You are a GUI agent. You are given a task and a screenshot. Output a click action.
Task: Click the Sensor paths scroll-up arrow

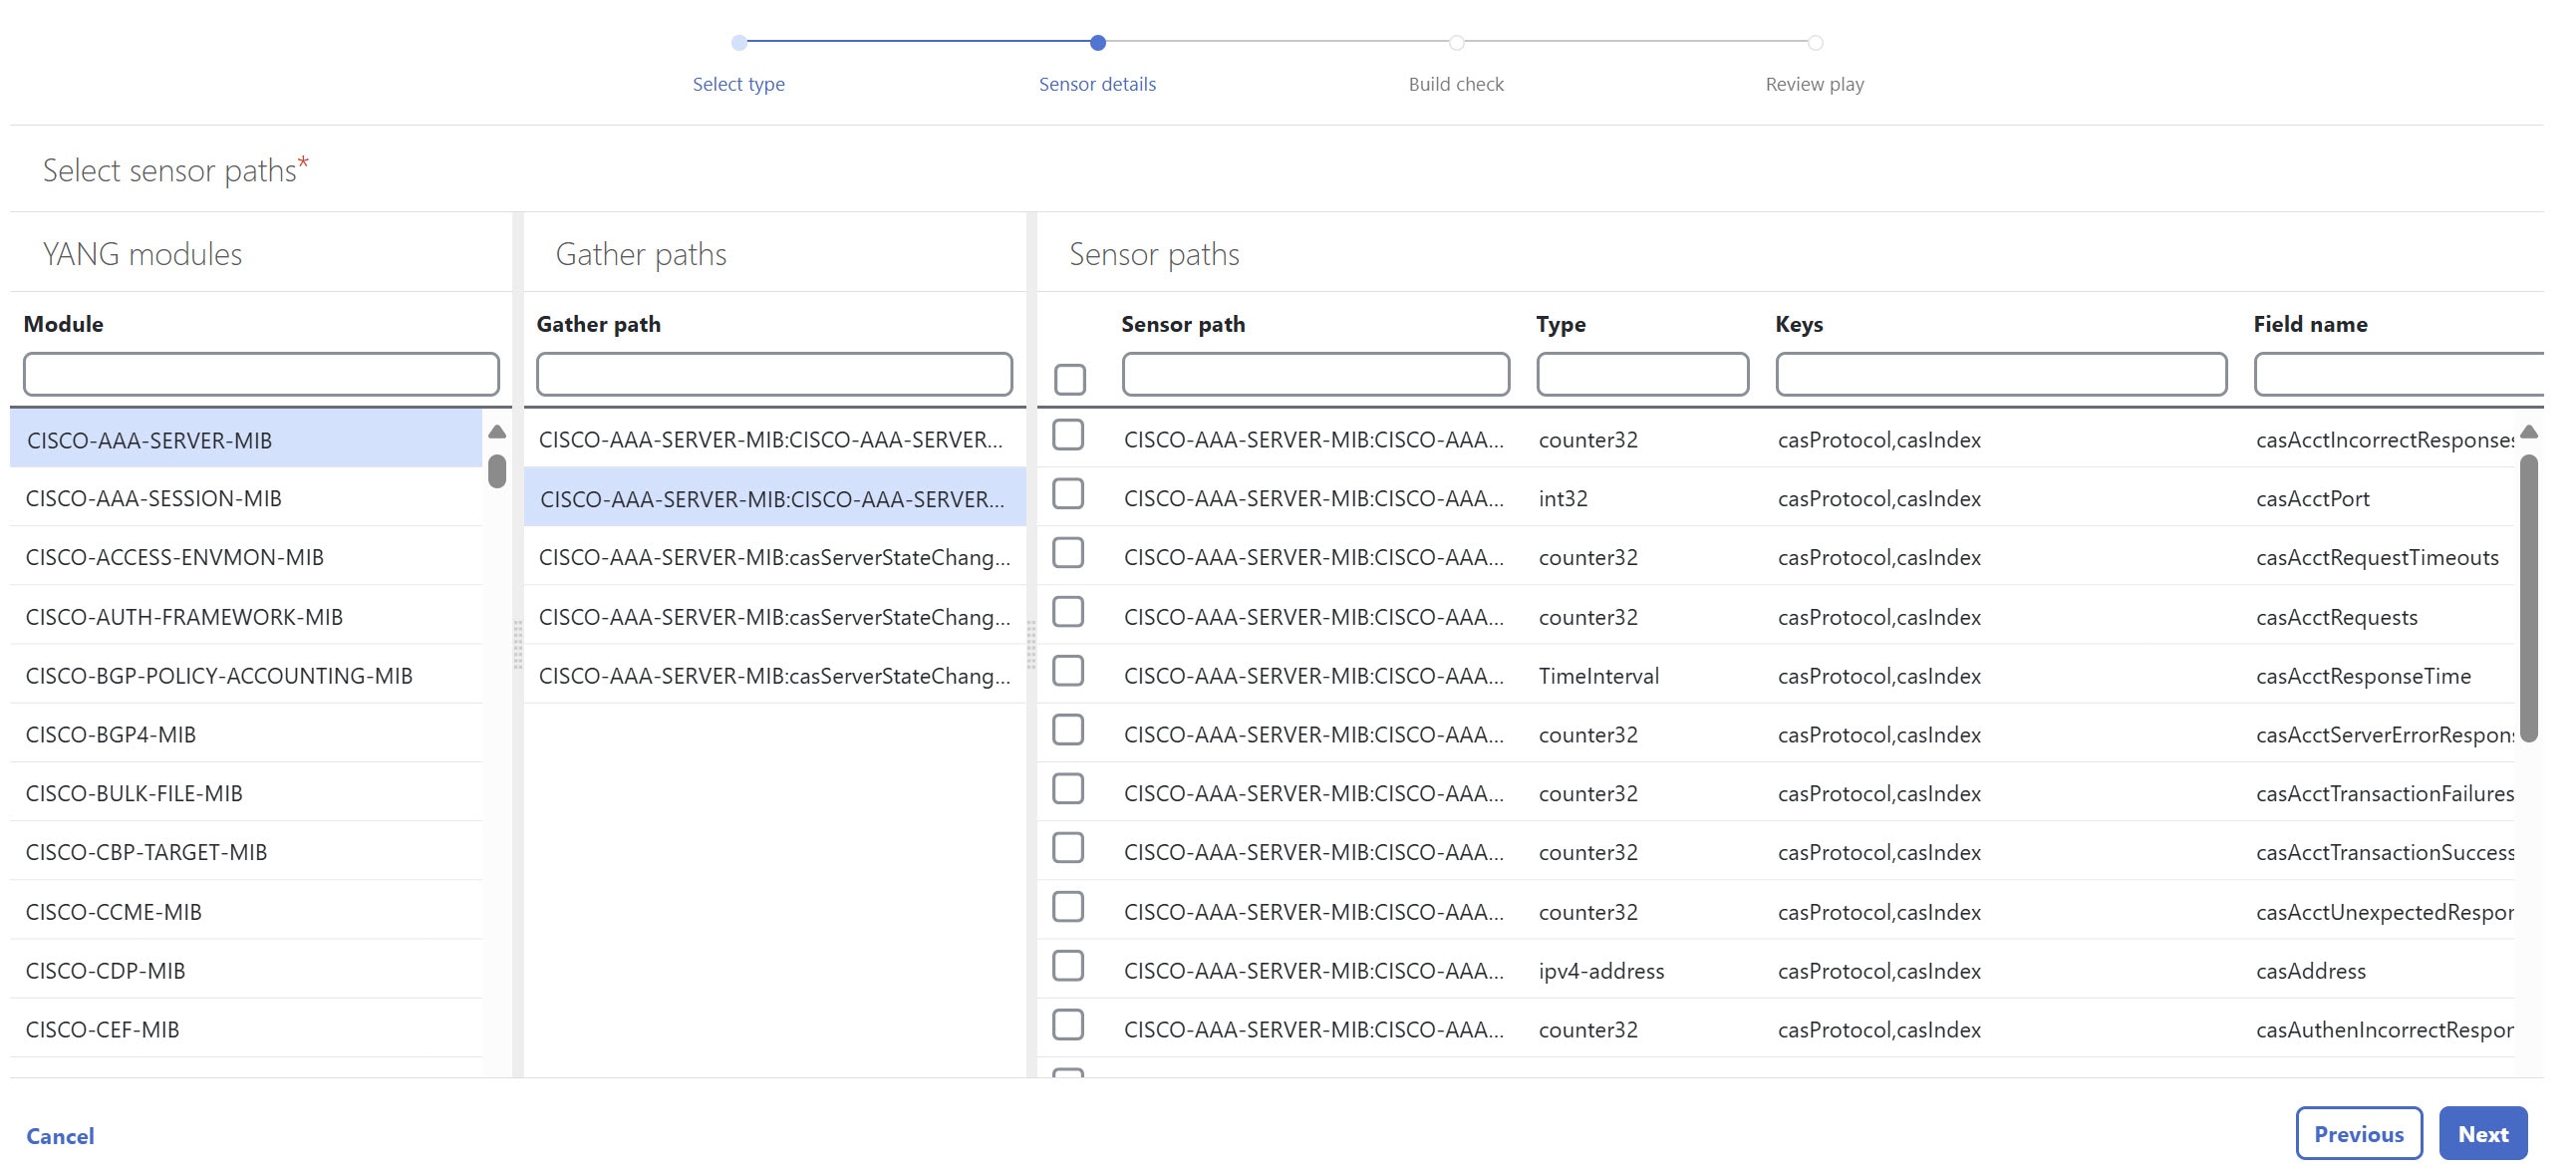click(2529, 432)
